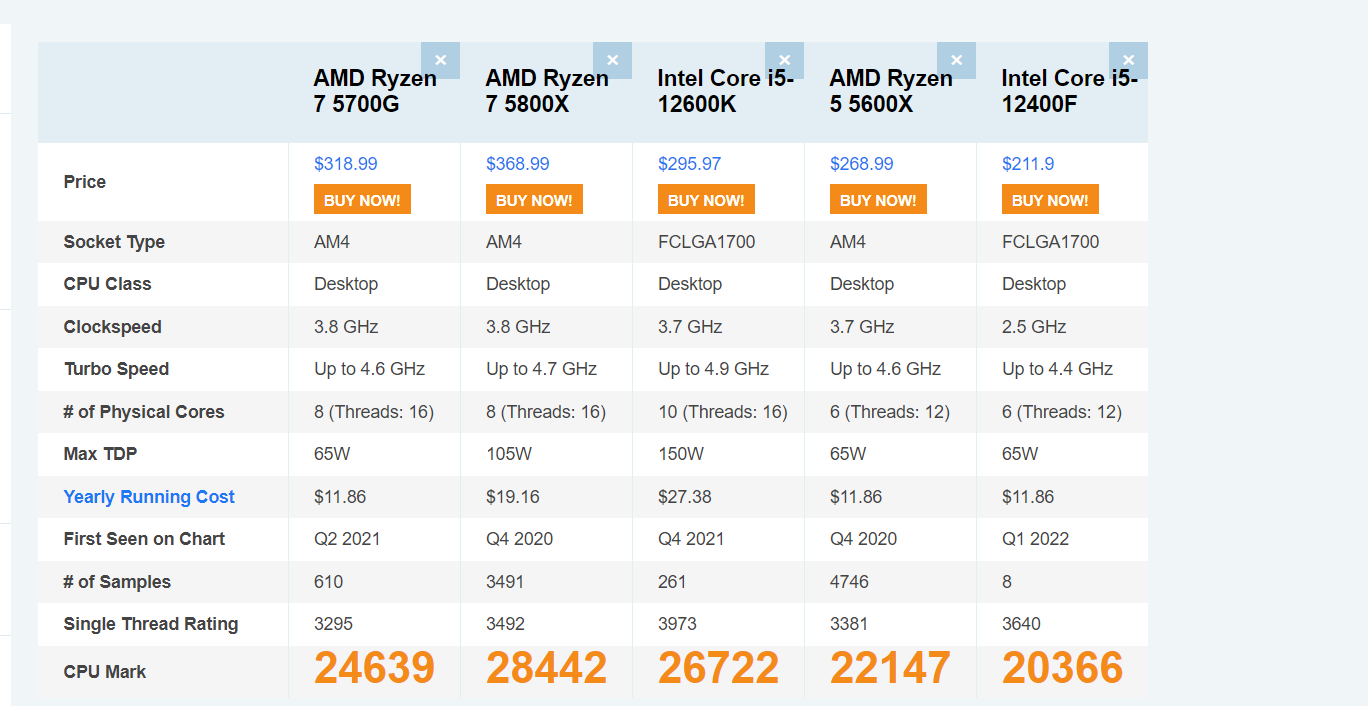Click the # of Samples row label
1368x706 pixels.
117,582
